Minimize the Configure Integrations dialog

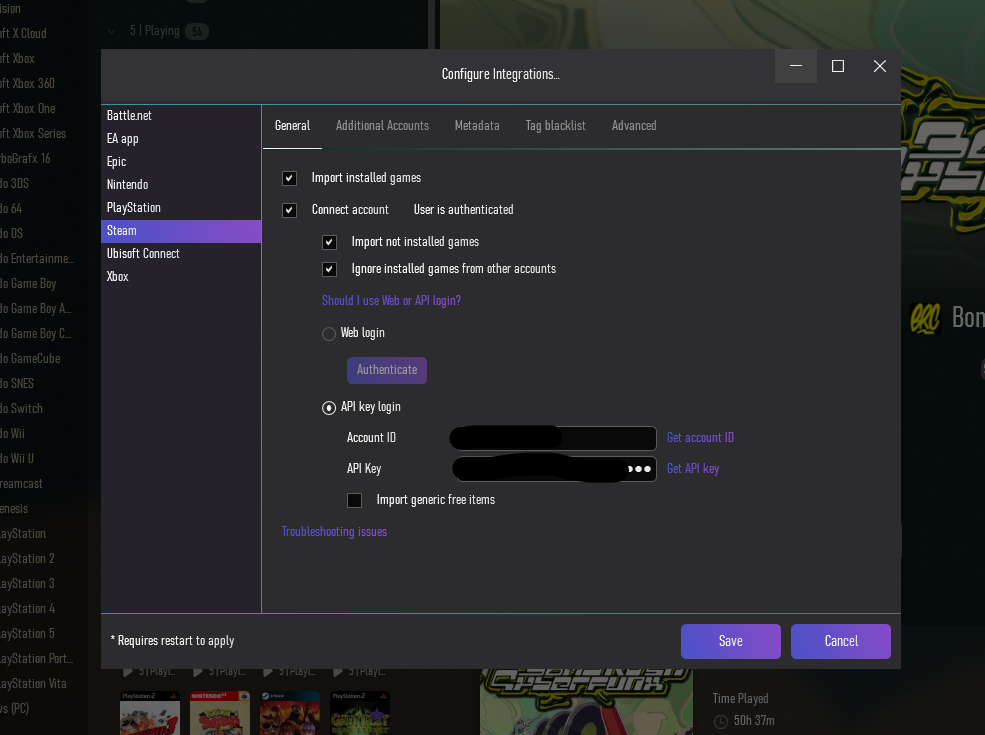(796, 66)
